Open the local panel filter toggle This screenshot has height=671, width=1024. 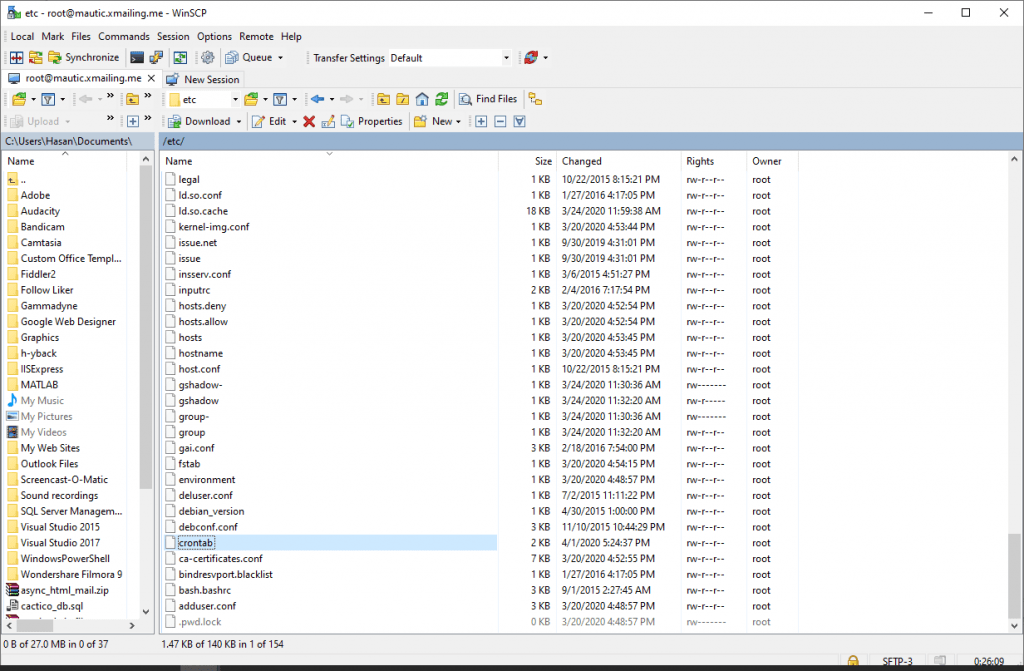[x=48, y=98]
